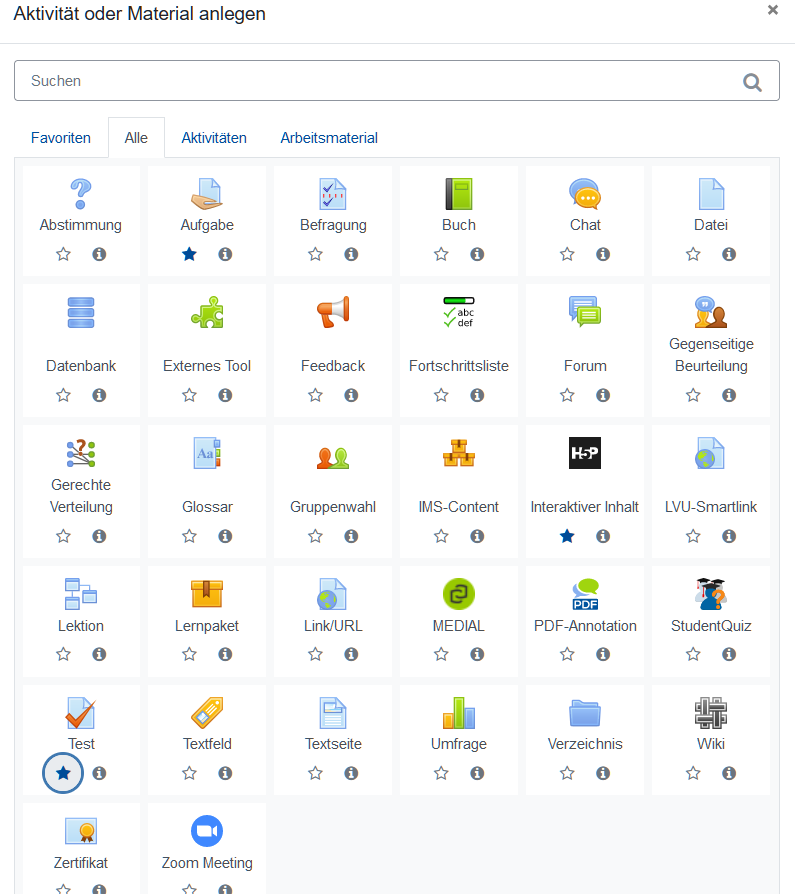
Task: Pick the IMS-Content boxes icon
Action: (459, 453)
